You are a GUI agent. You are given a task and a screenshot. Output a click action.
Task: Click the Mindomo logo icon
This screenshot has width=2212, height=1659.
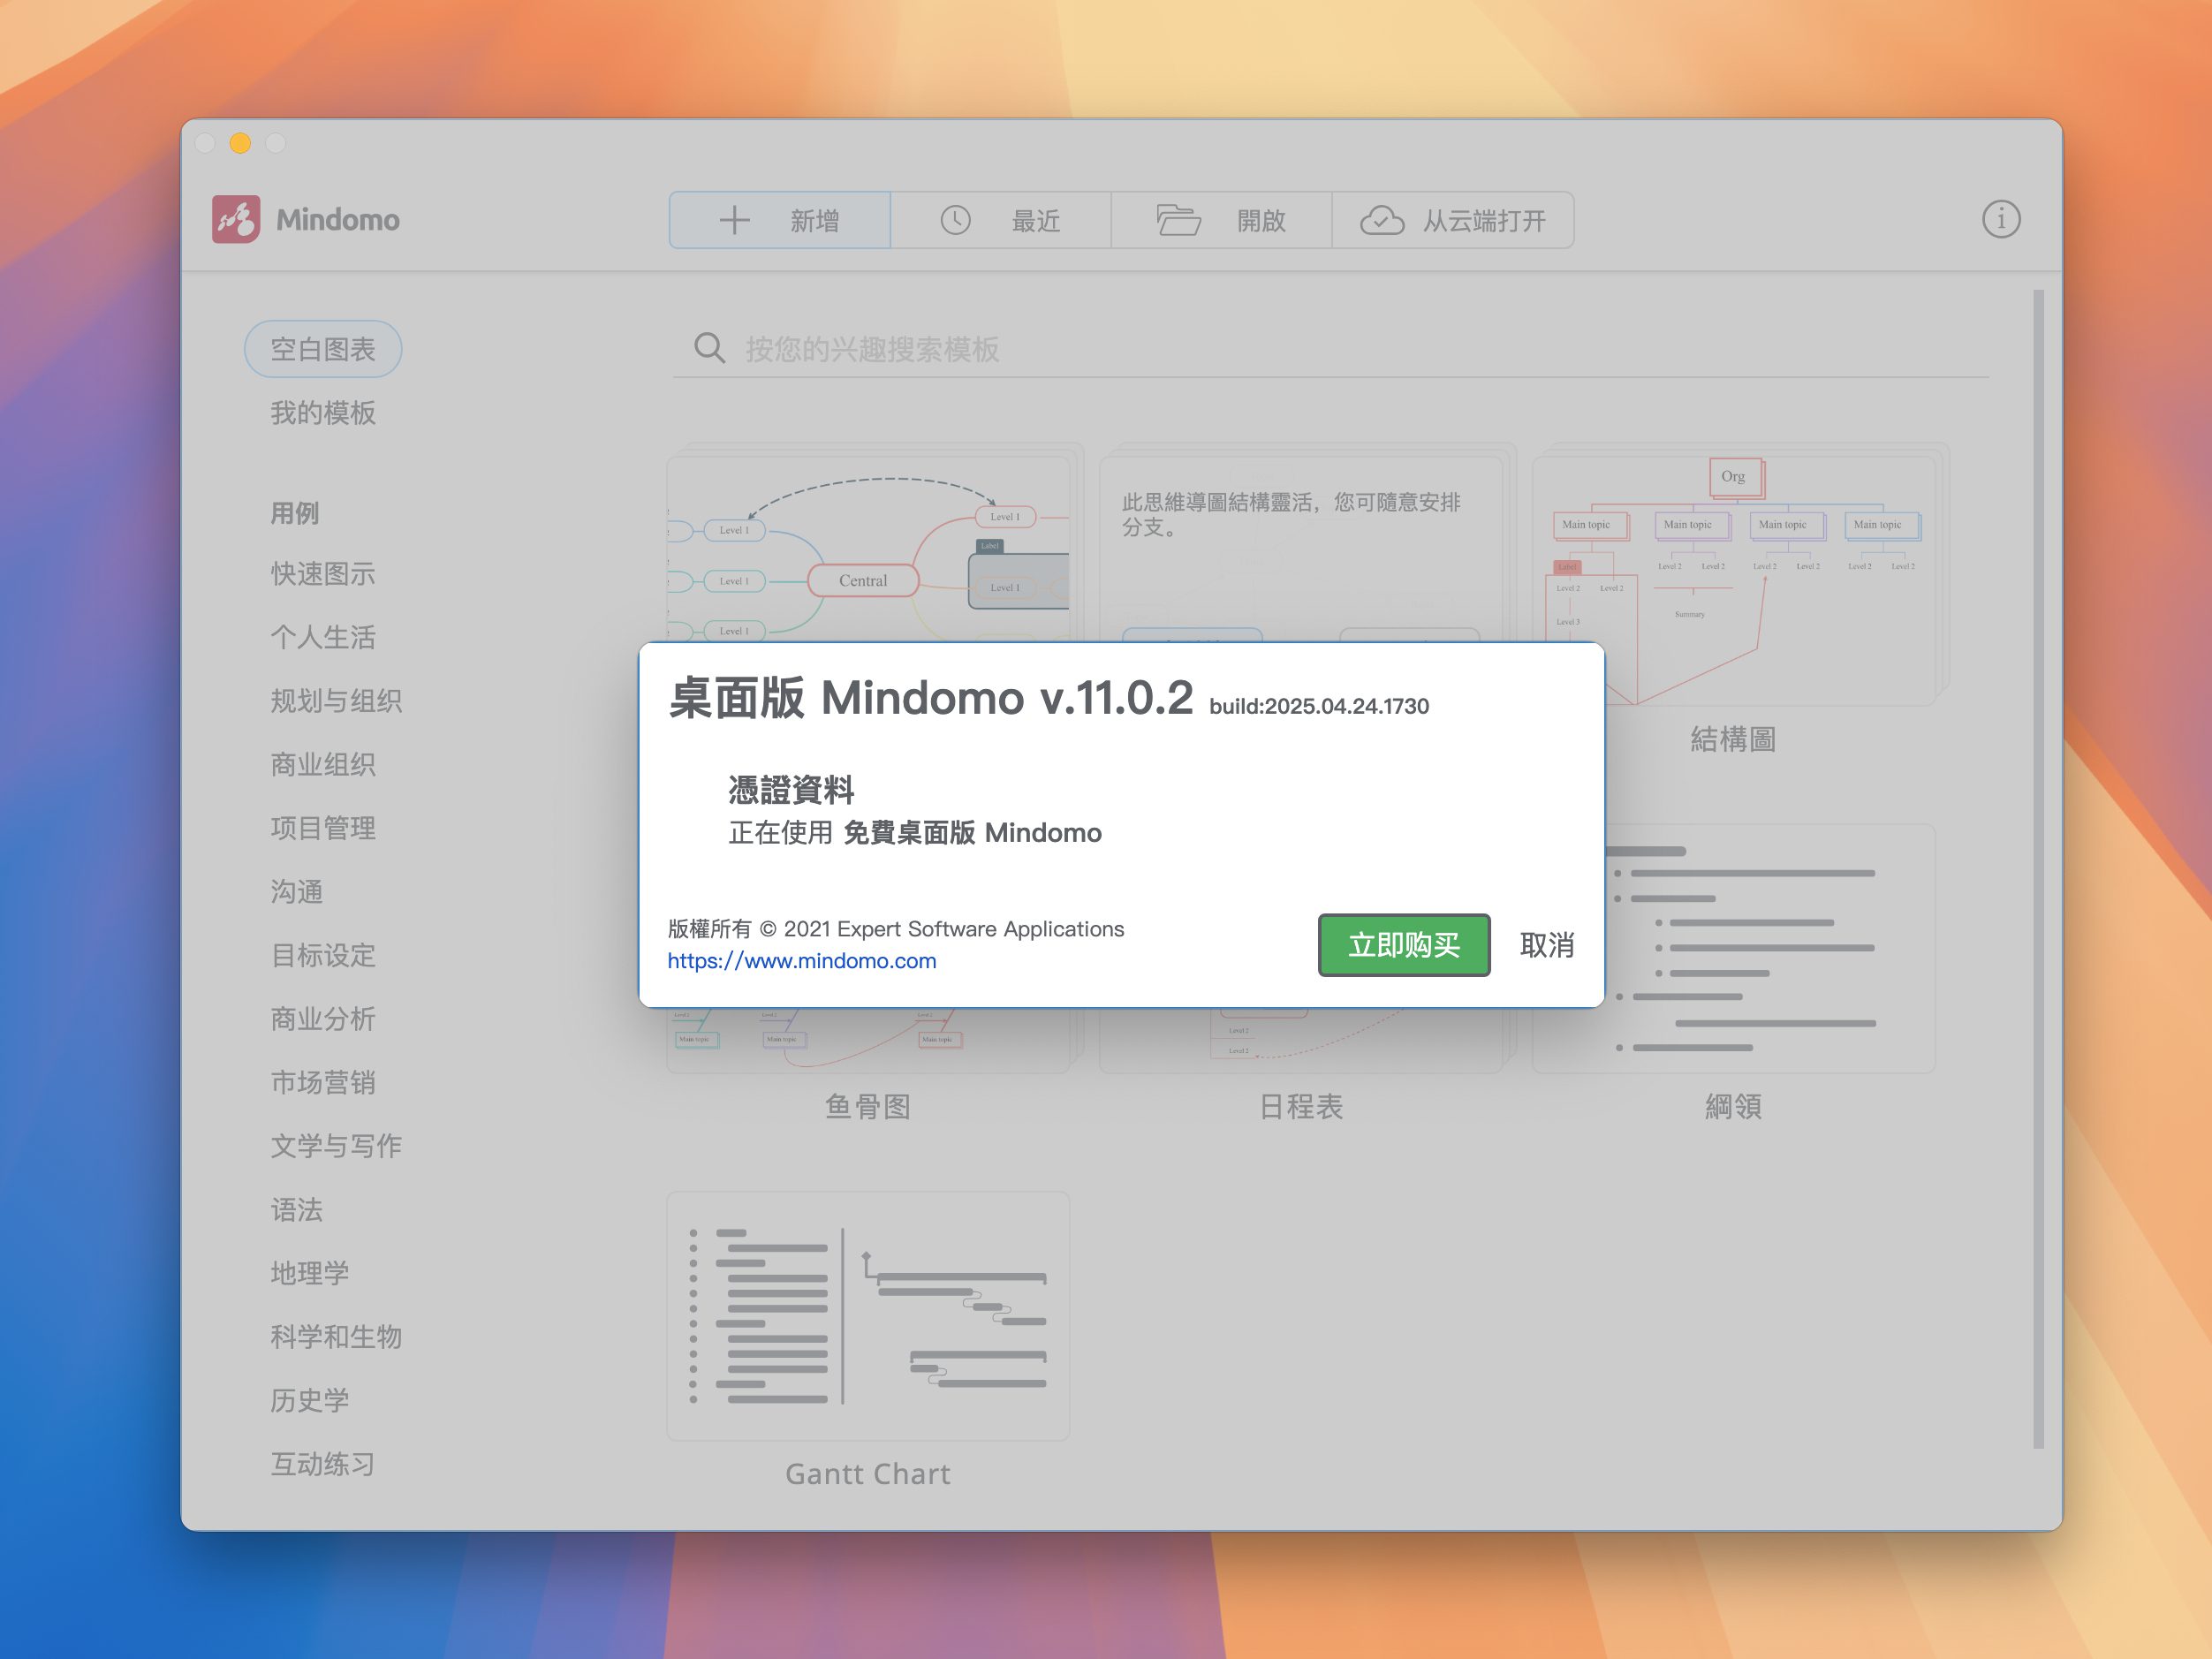[x=236, y=219]
